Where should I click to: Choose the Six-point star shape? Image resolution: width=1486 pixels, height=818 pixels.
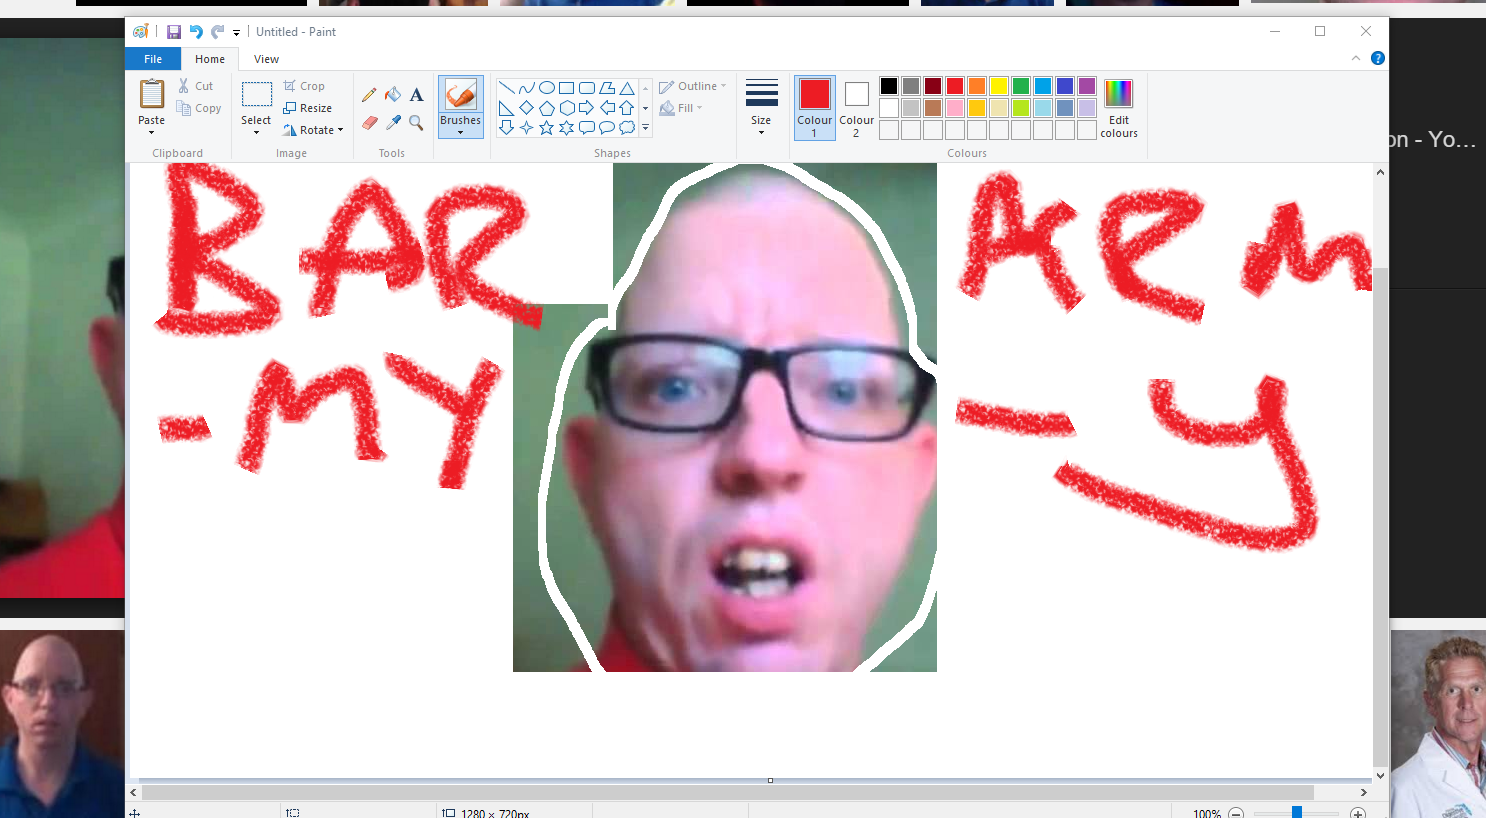[567, 128]
